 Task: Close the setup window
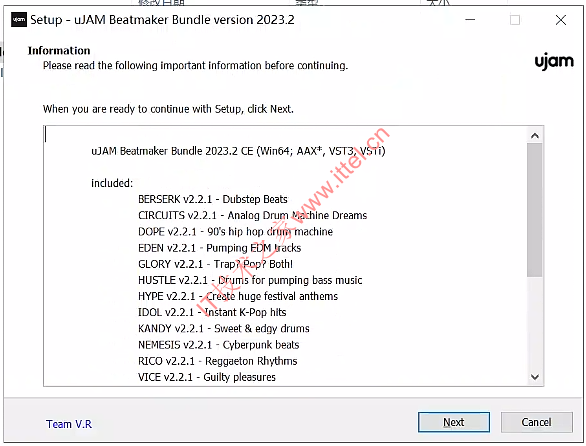(x=561, y=19)
